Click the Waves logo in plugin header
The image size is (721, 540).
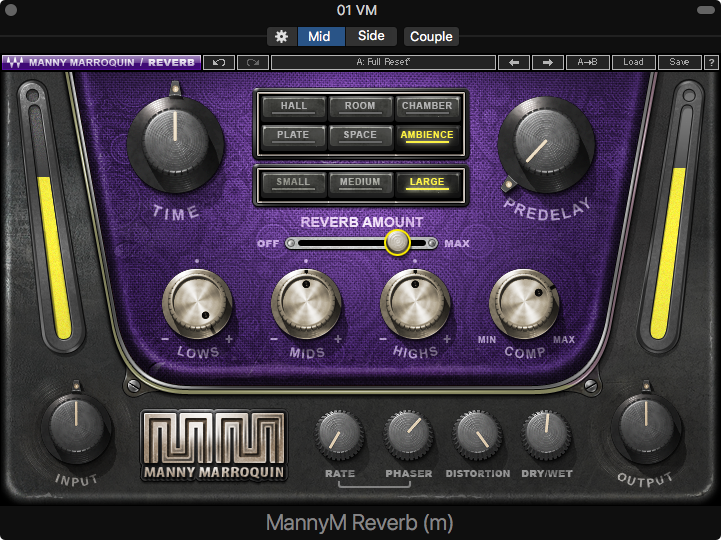coord(15,62)
